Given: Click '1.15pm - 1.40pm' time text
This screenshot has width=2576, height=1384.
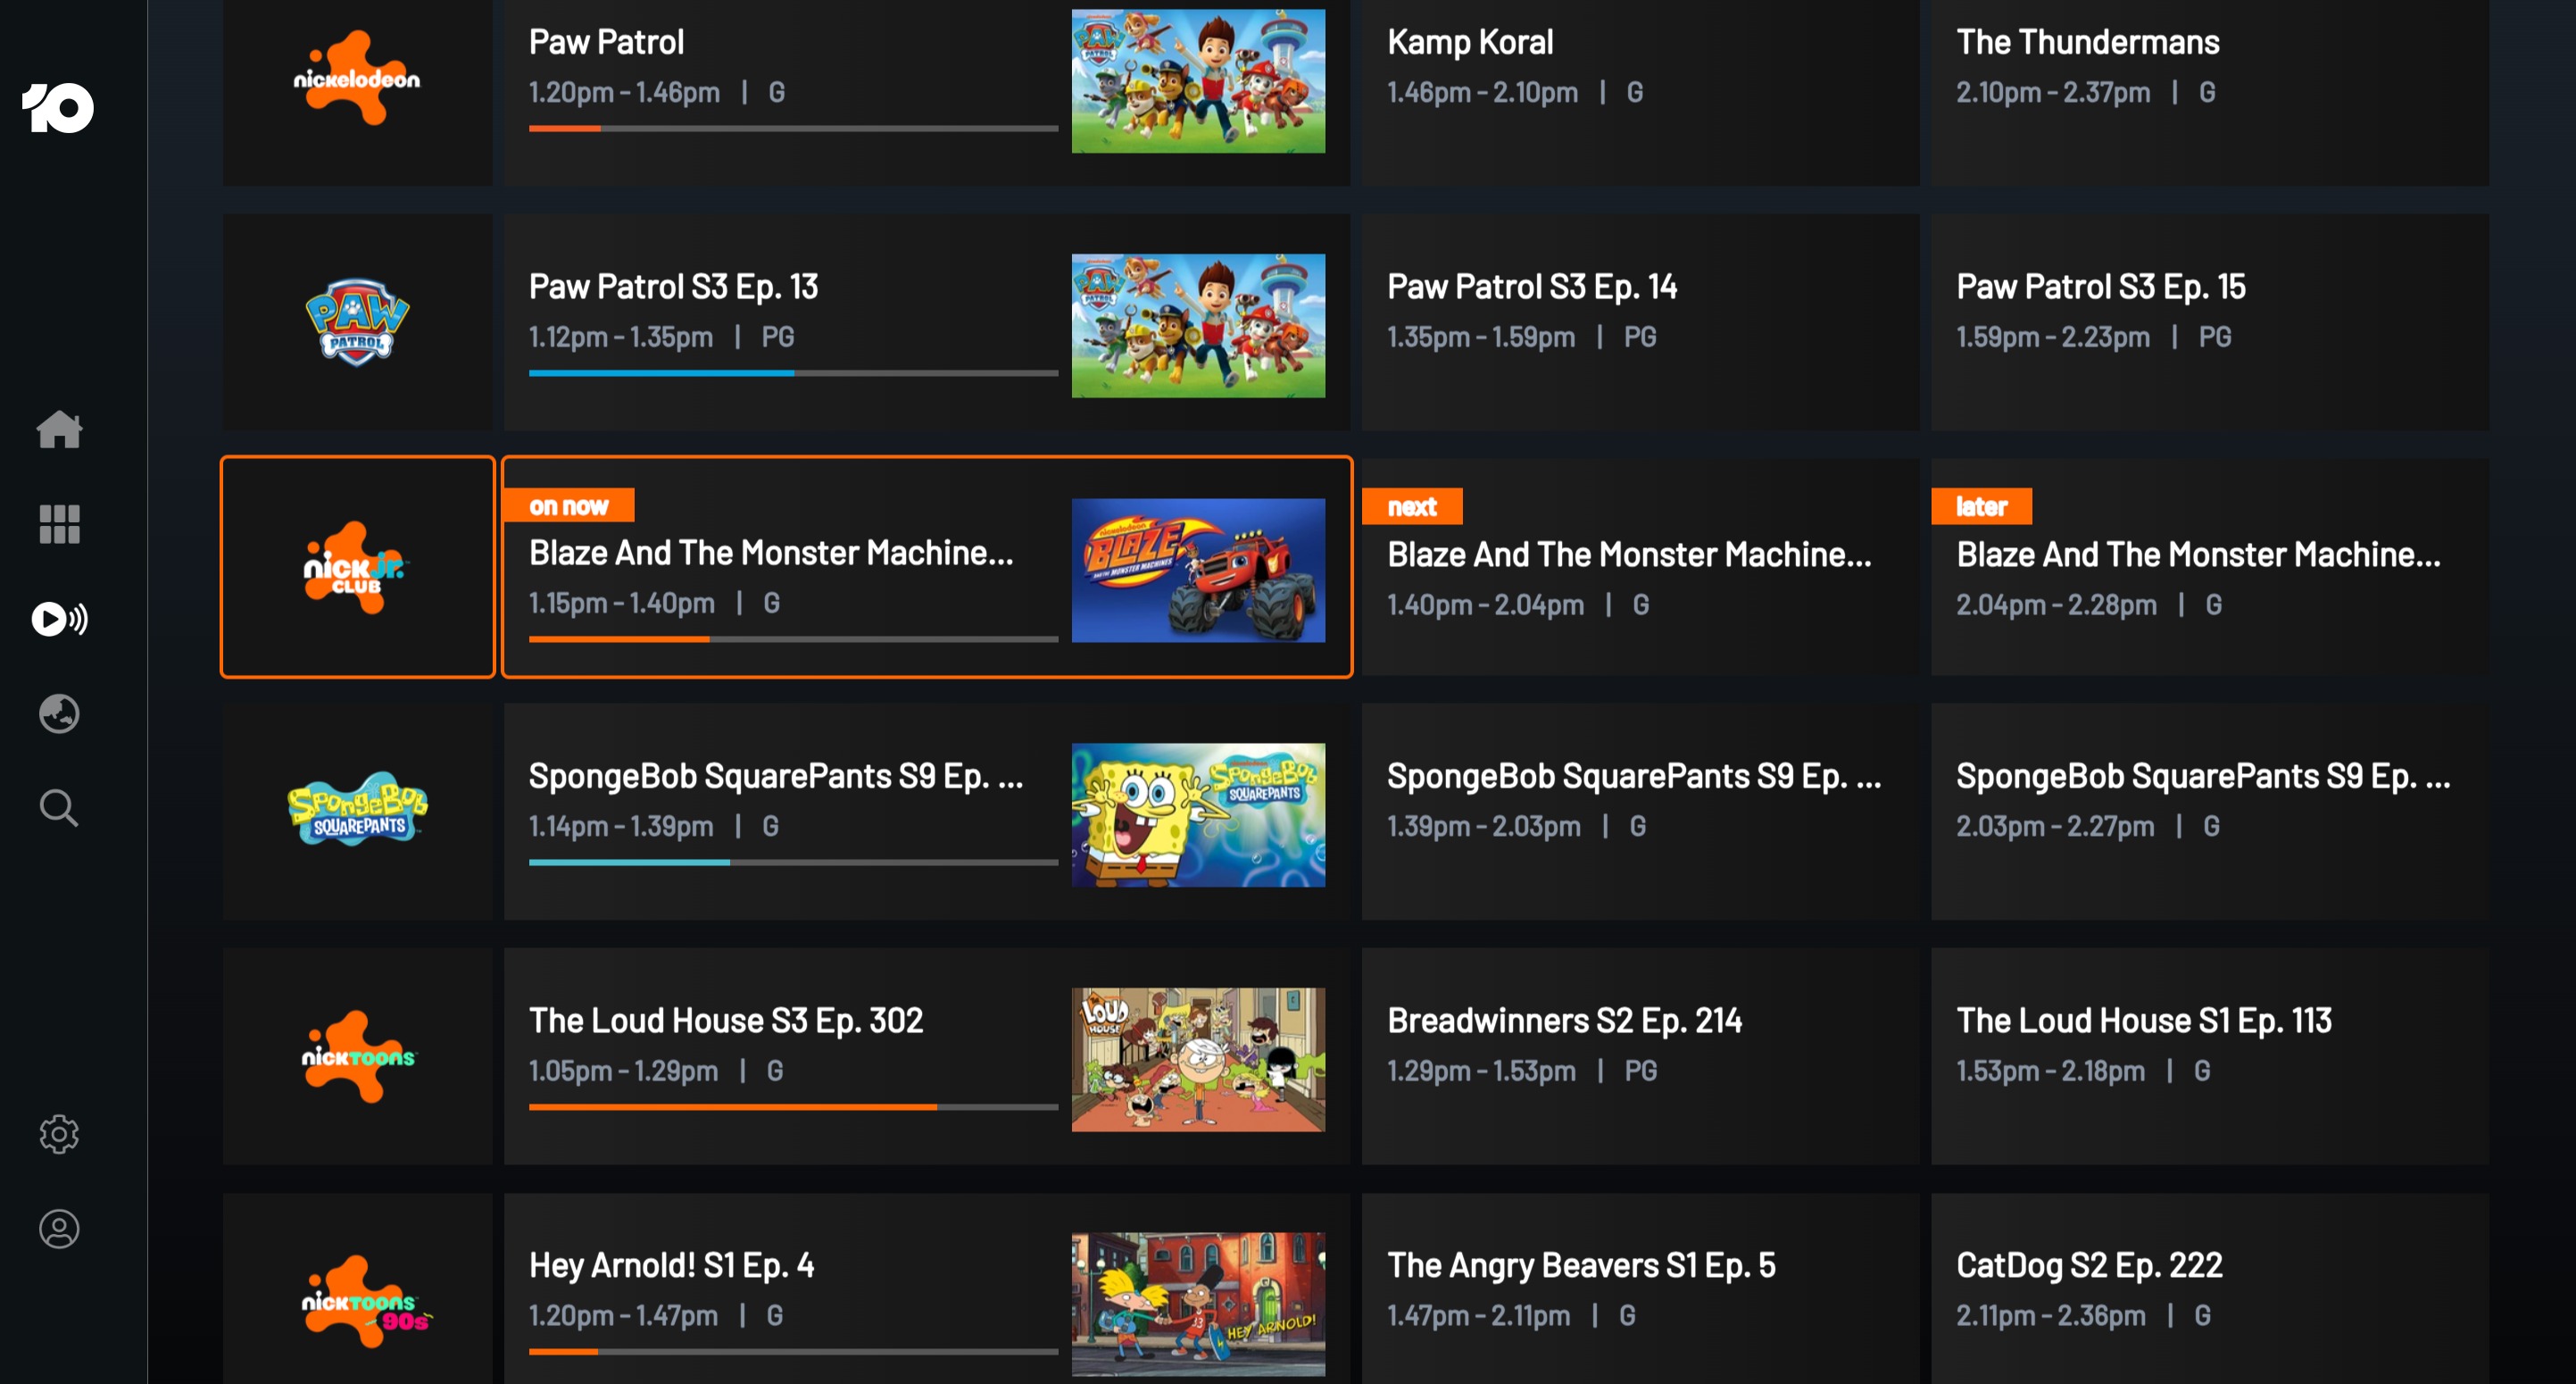Looking at the screenshot, I should coord(622,603).
